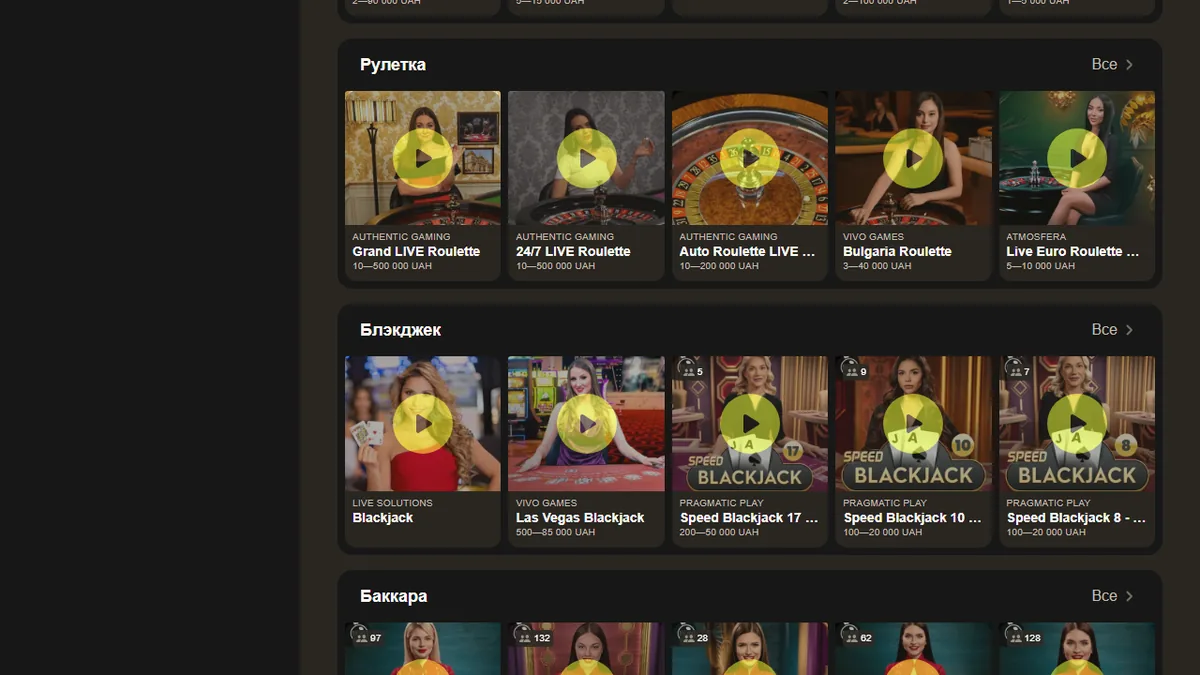Click the Блэкджек section heading

coord(400,329)
